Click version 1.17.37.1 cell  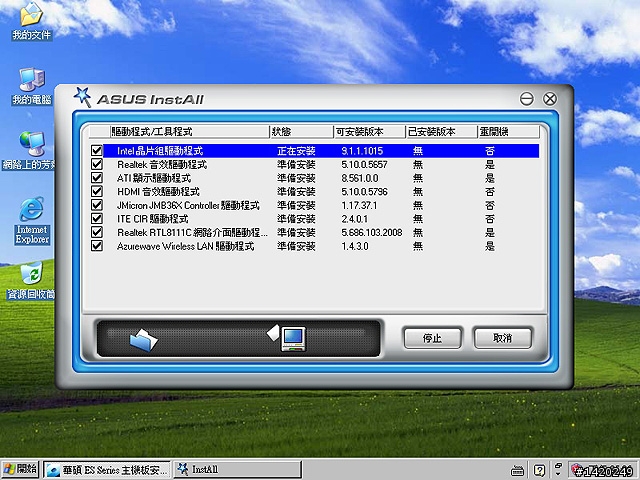pos(359,205)
